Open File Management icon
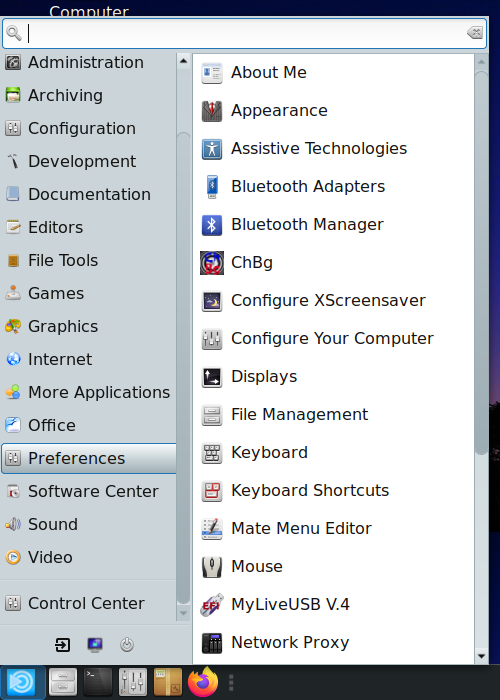 click(x=212, y=414)
